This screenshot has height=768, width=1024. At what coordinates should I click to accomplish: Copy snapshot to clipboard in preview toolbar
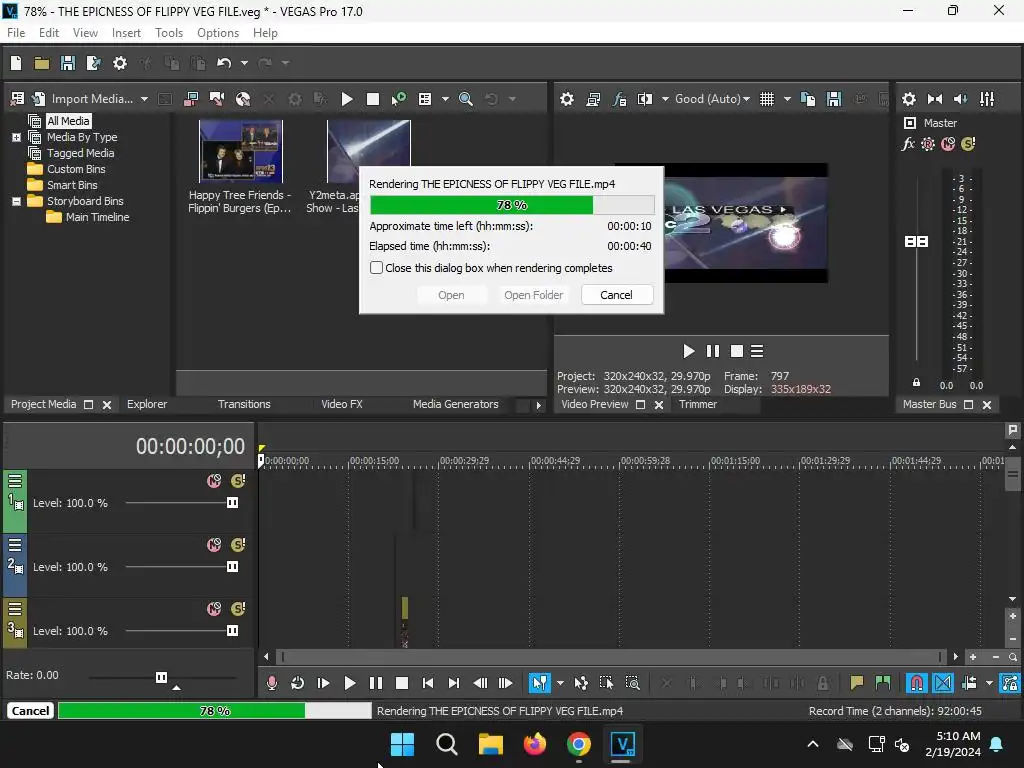[x=808, y=99]
